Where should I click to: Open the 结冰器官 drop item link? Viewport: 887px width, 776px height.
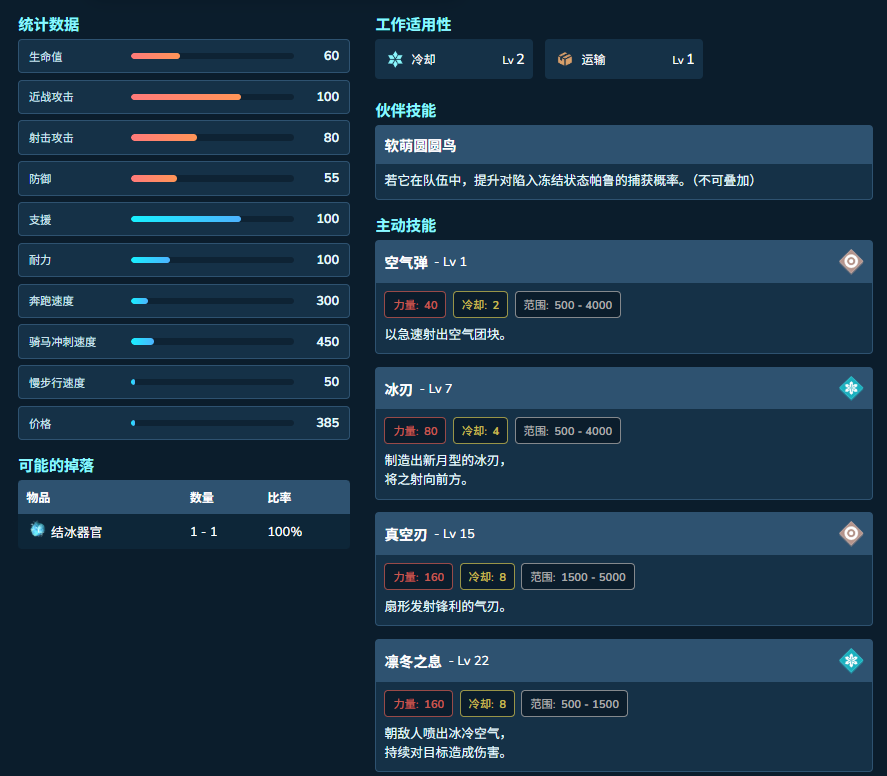(x=76, y=532)
